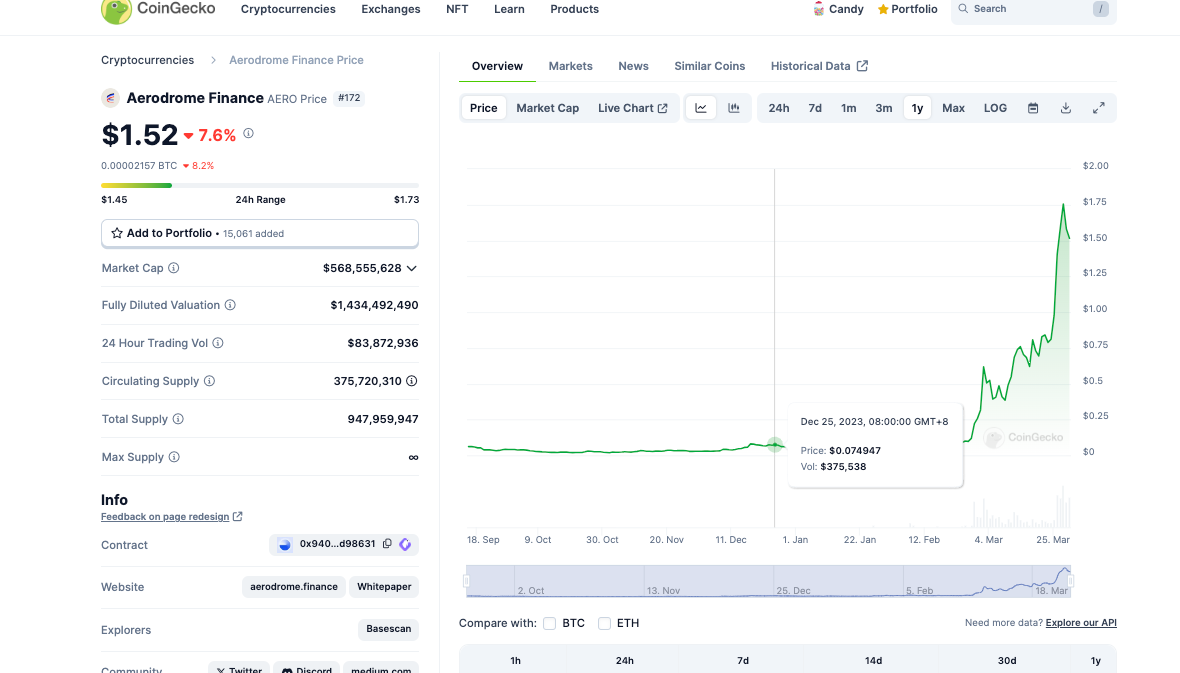The width and height of the screenshot is (1180, 673).
Task: Open the Candy rewards icon
Action: pos(819,9)
